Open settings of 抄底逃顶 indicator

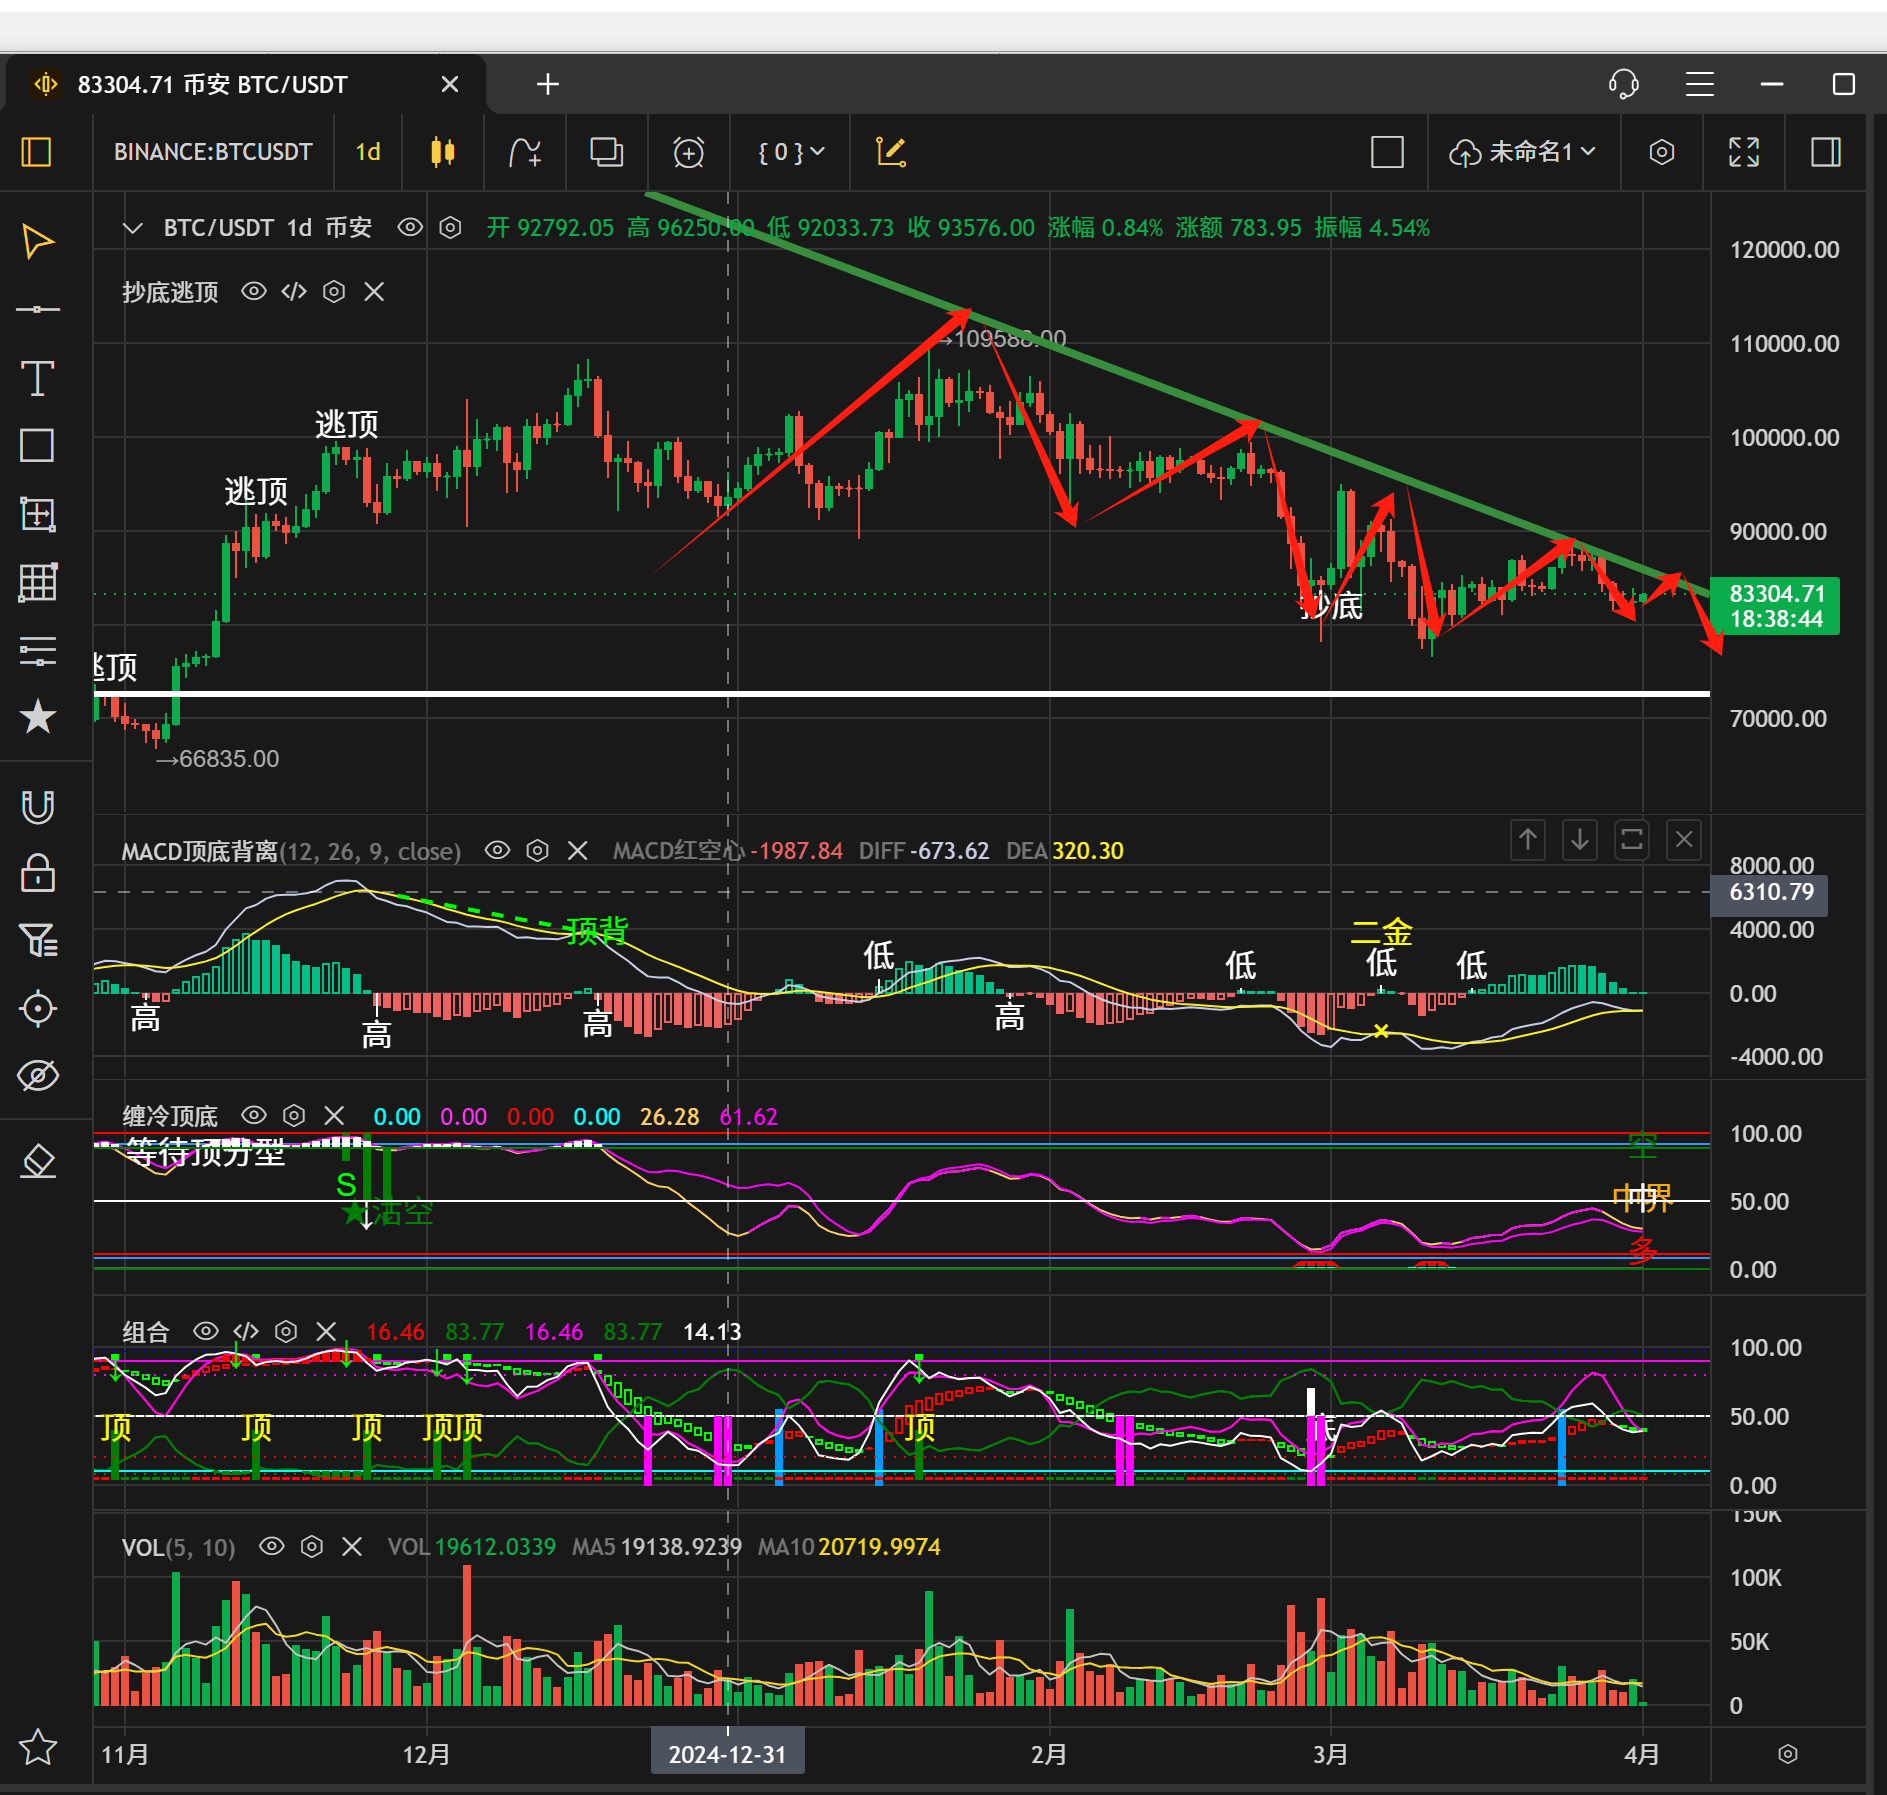pyautogui.click(x=334, y=291)
